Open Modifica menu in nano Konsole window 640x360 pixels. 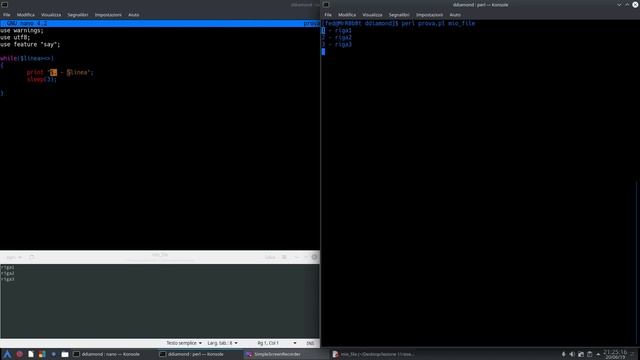[x=26, y=15]
